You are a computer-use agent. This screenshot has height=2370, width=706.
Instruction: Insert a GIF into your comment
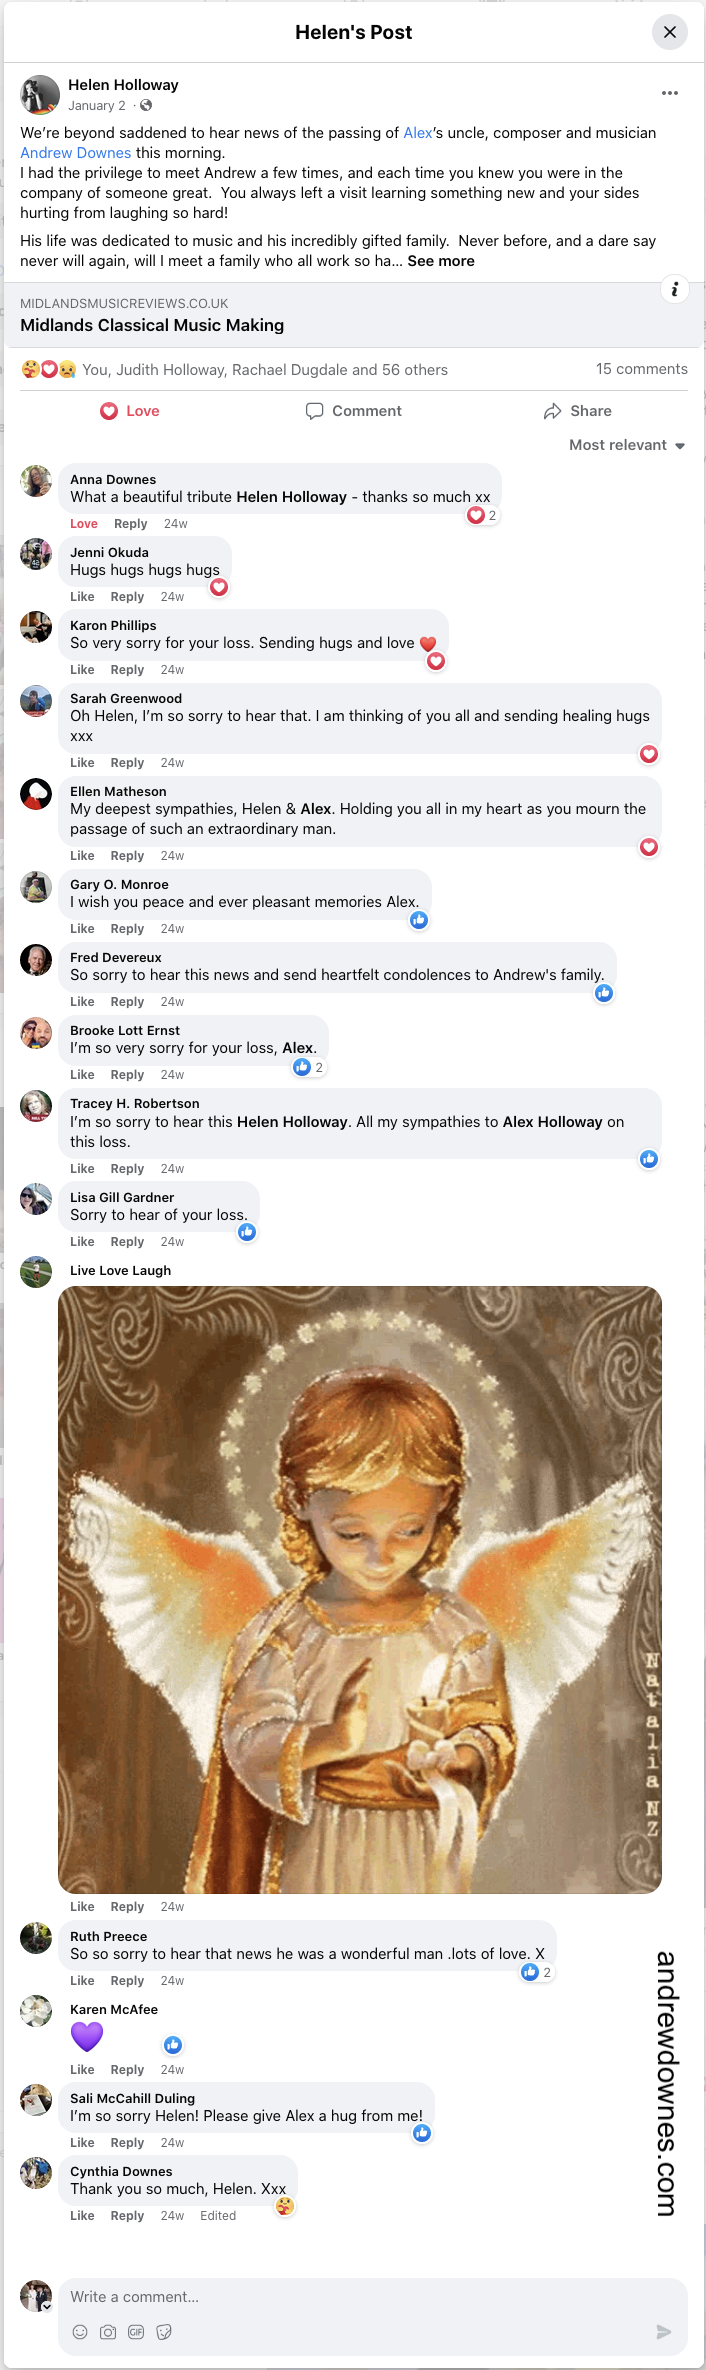[x=136, y=2332]
